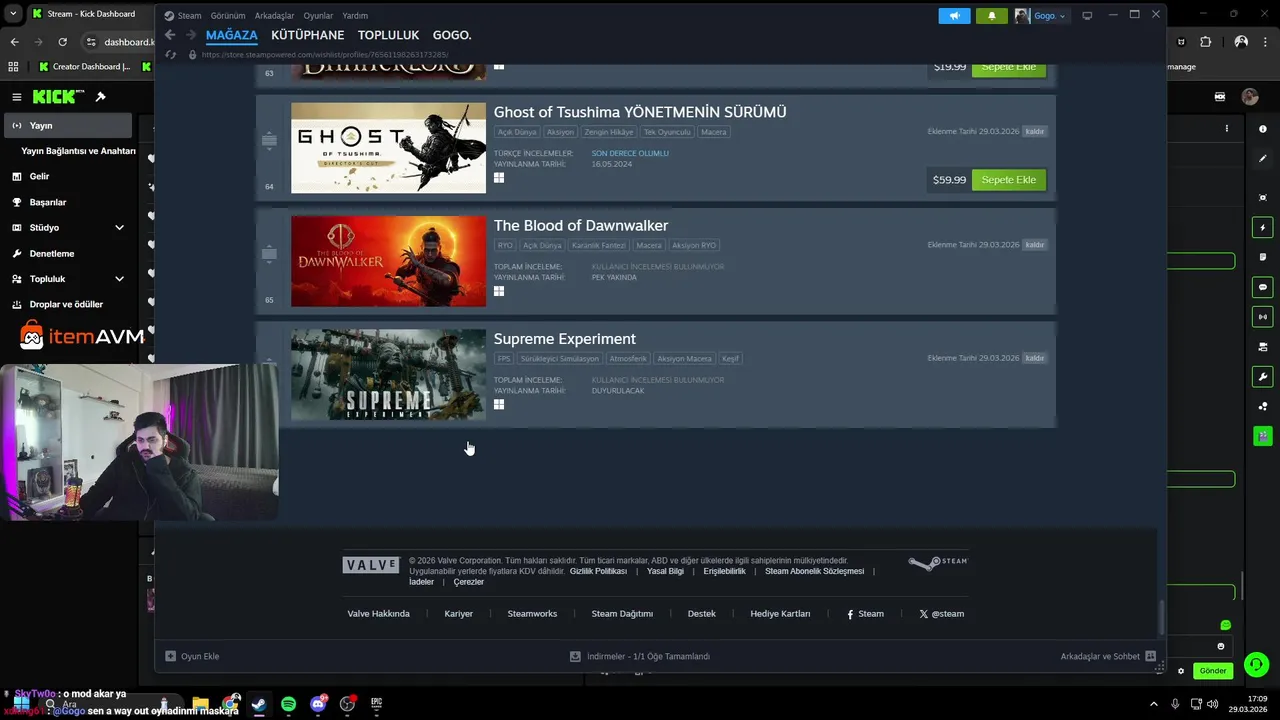The width and height of the screenshot is (1280, 720).
Task: Open Gogo account dropdown in Steam
Action: (1043, 16)
